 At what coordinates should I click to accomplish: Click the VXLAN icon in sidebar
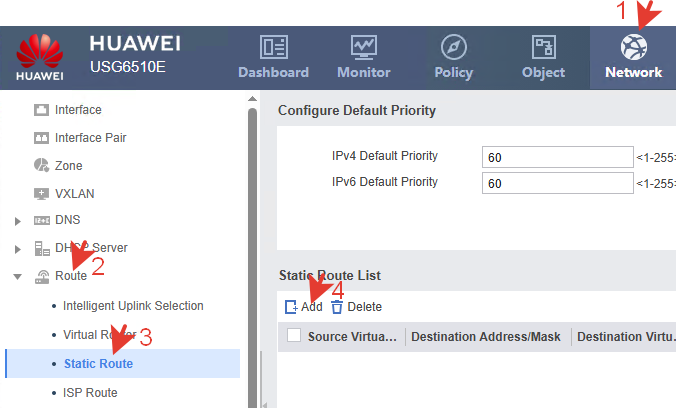(42, 193)
